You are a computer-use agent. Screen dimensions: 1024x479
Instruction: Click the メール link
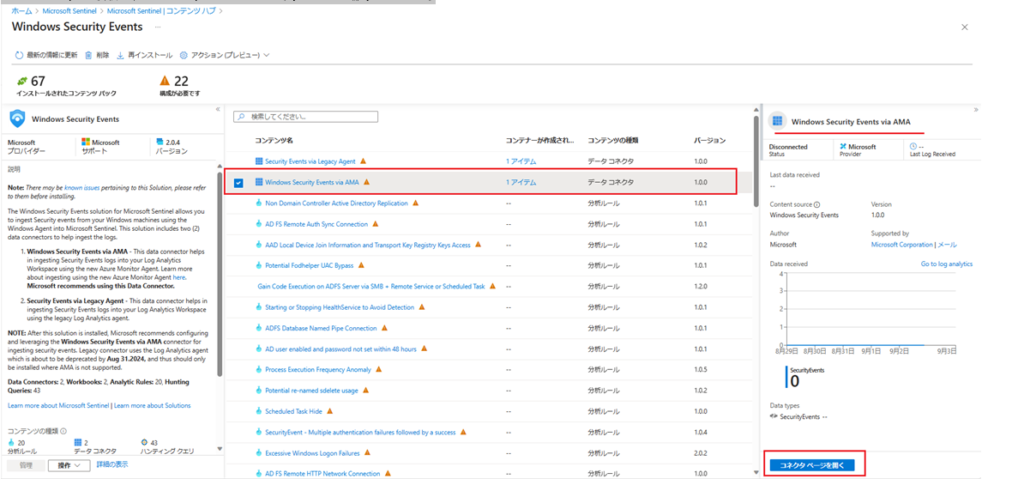(x=948, y=244)
